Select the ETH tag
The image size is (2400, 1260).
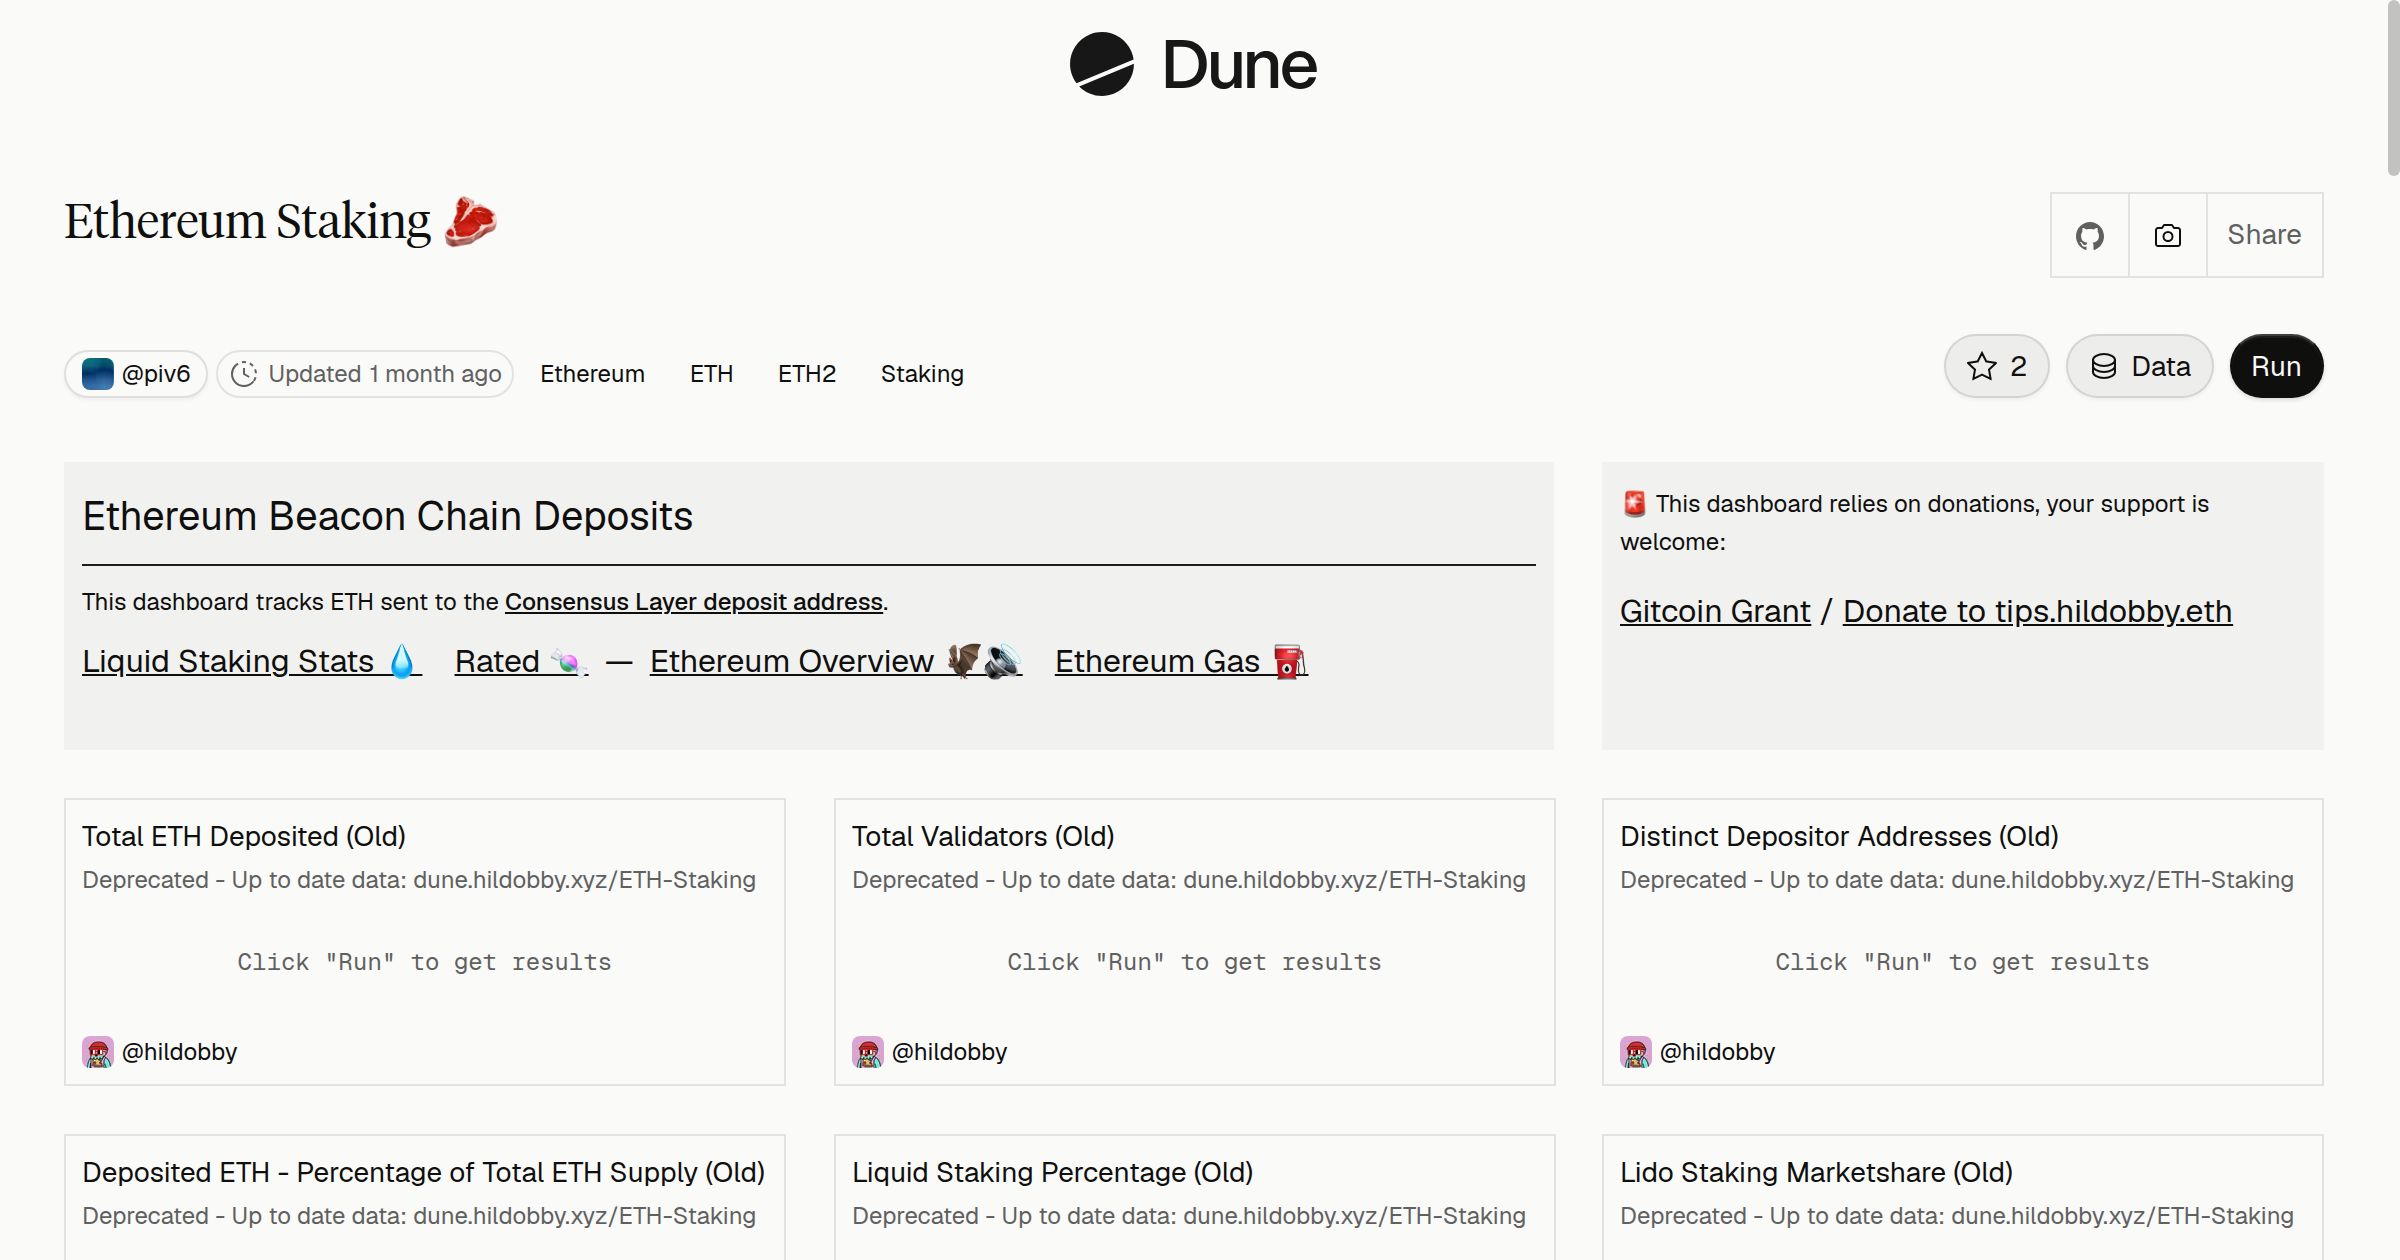tap(711, 374)
